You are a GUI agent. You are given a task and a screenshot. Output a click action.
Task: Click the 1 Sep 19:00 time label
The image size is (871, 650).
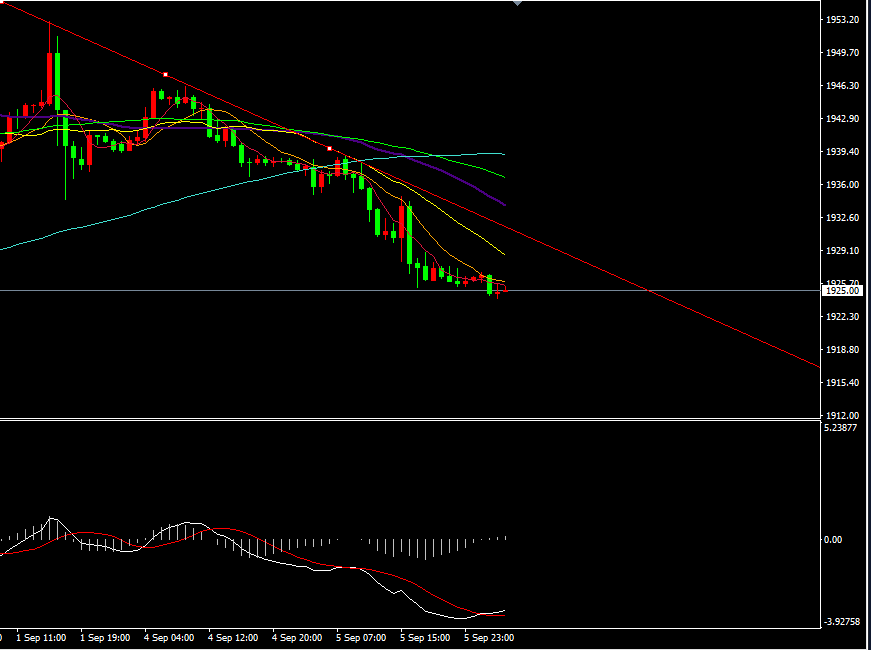105,638
